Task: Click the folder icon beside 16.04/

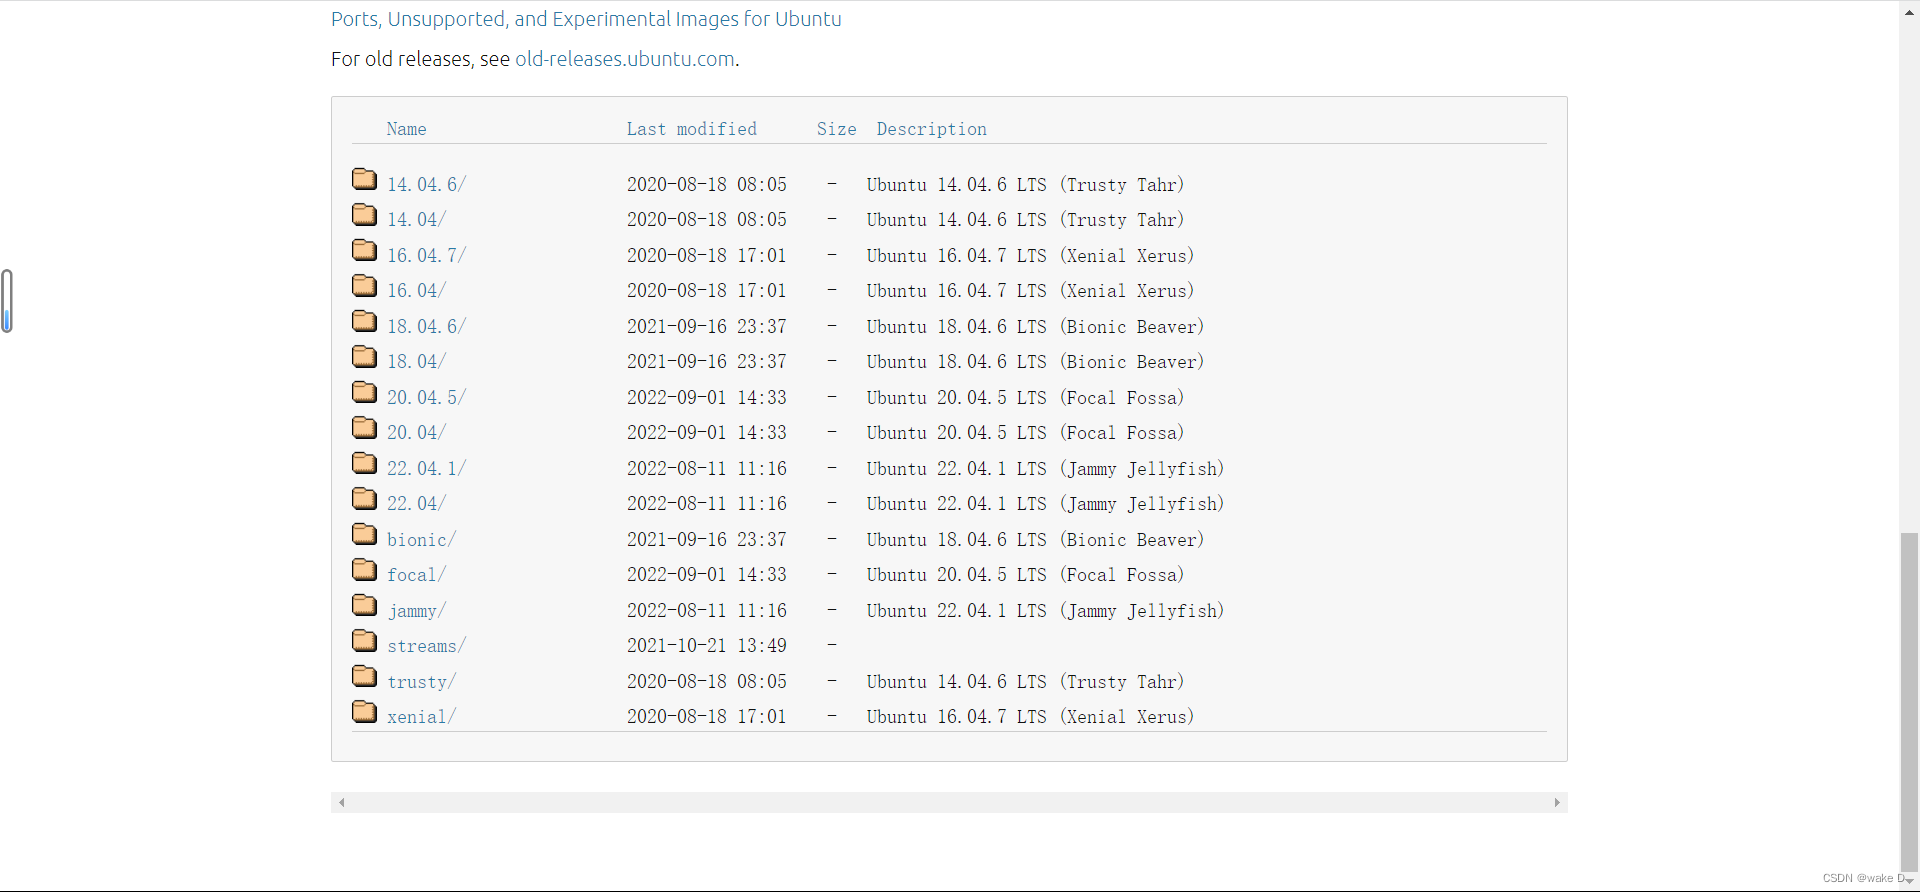Action: pyautogui.click(x=364, y=286)
